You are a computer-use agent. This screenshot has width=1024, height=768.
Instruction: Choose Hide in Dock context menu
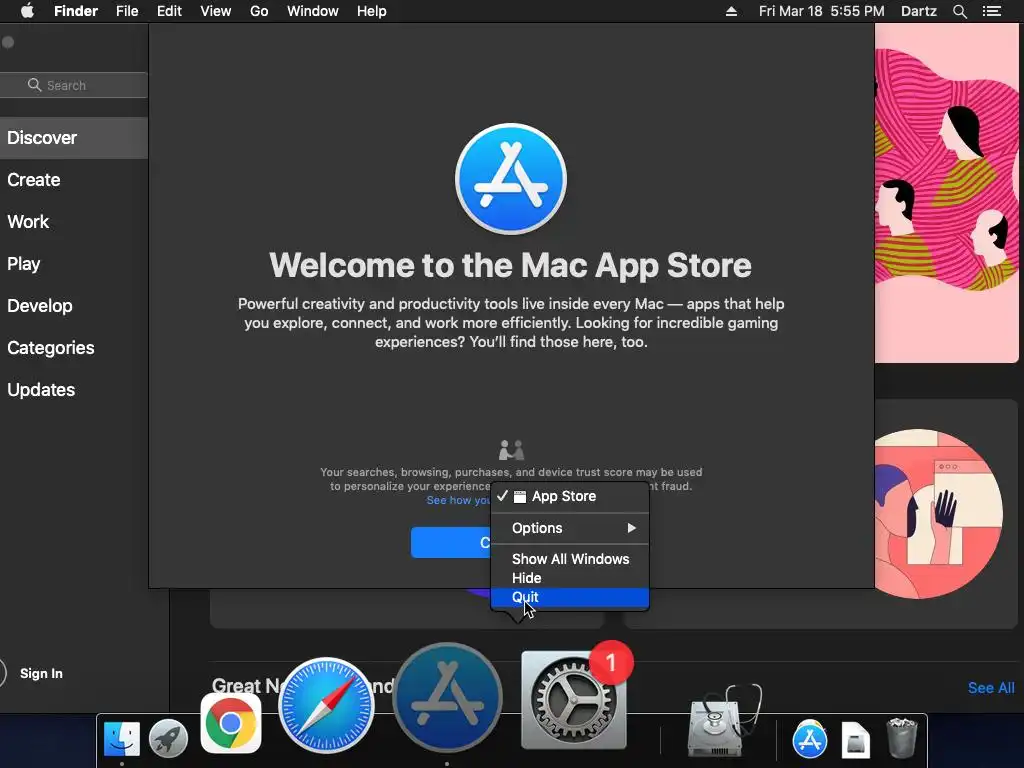[x=570, y=578]
